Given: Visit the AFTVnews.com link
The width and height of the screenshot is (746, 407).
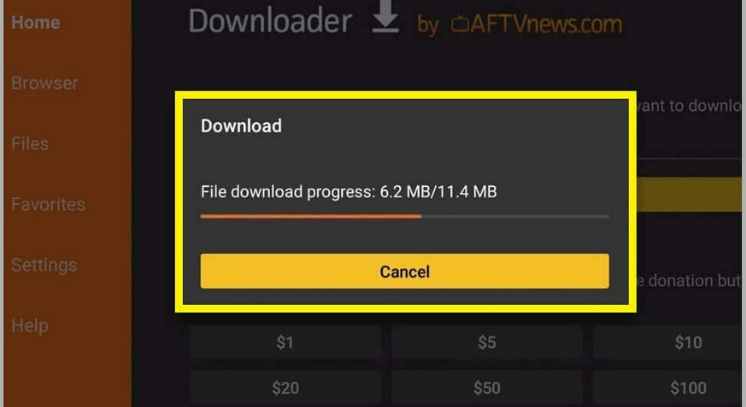Looking at the screenshot, I should [536, 24].
